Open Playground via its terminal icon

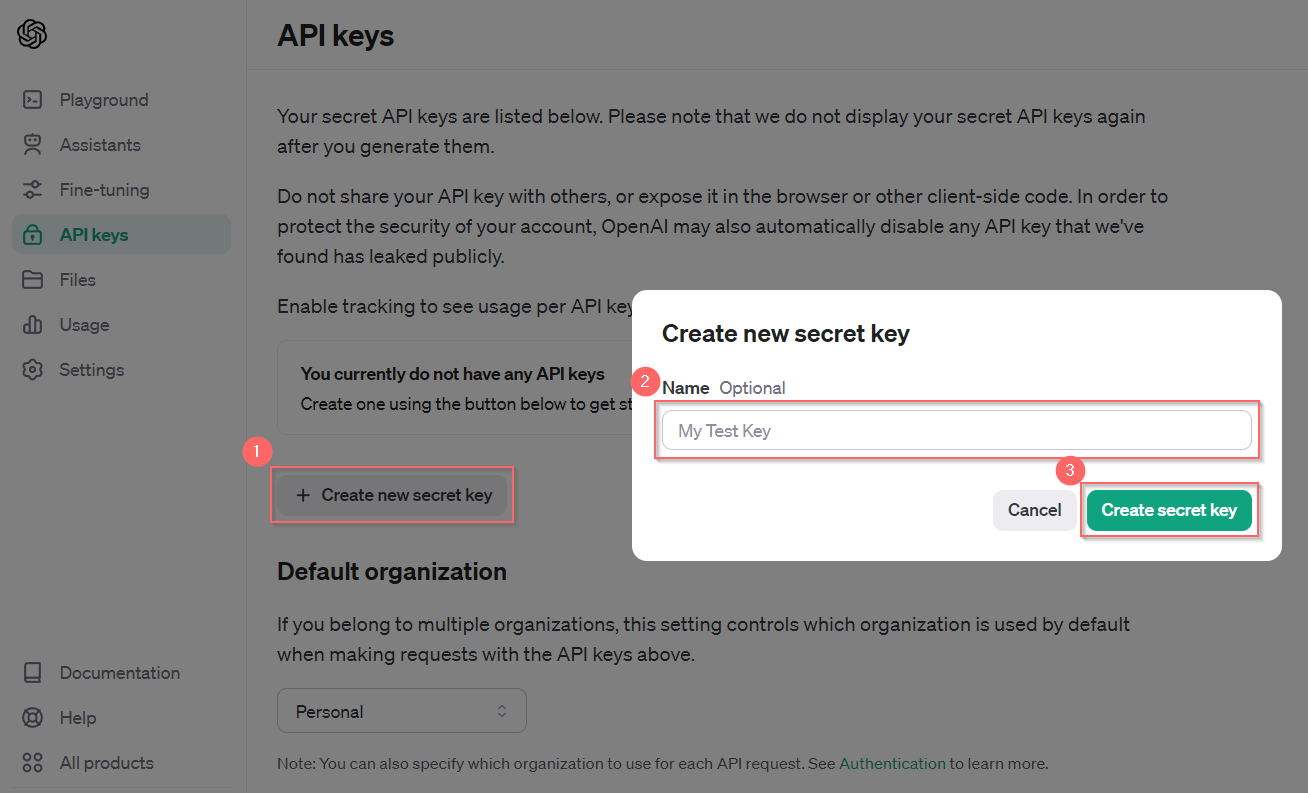pyautogui.click(x=33, y=100)
